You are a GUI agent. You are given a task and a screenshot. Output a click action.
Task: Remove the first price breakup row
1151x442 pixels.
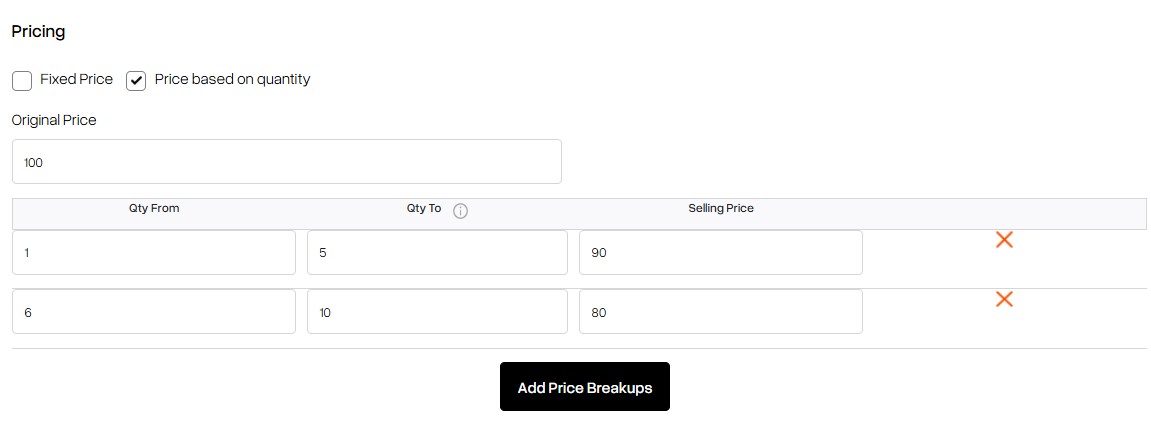[1004, 239]
